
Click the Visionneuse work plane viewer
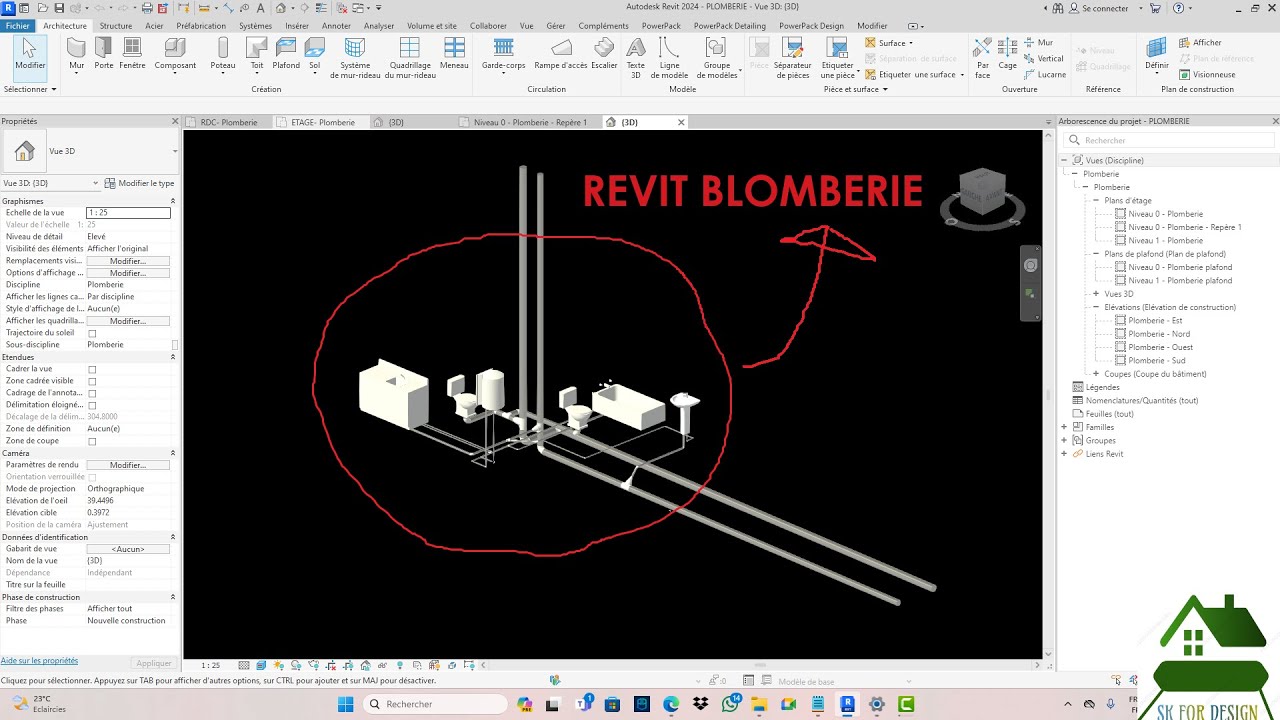1206,75
